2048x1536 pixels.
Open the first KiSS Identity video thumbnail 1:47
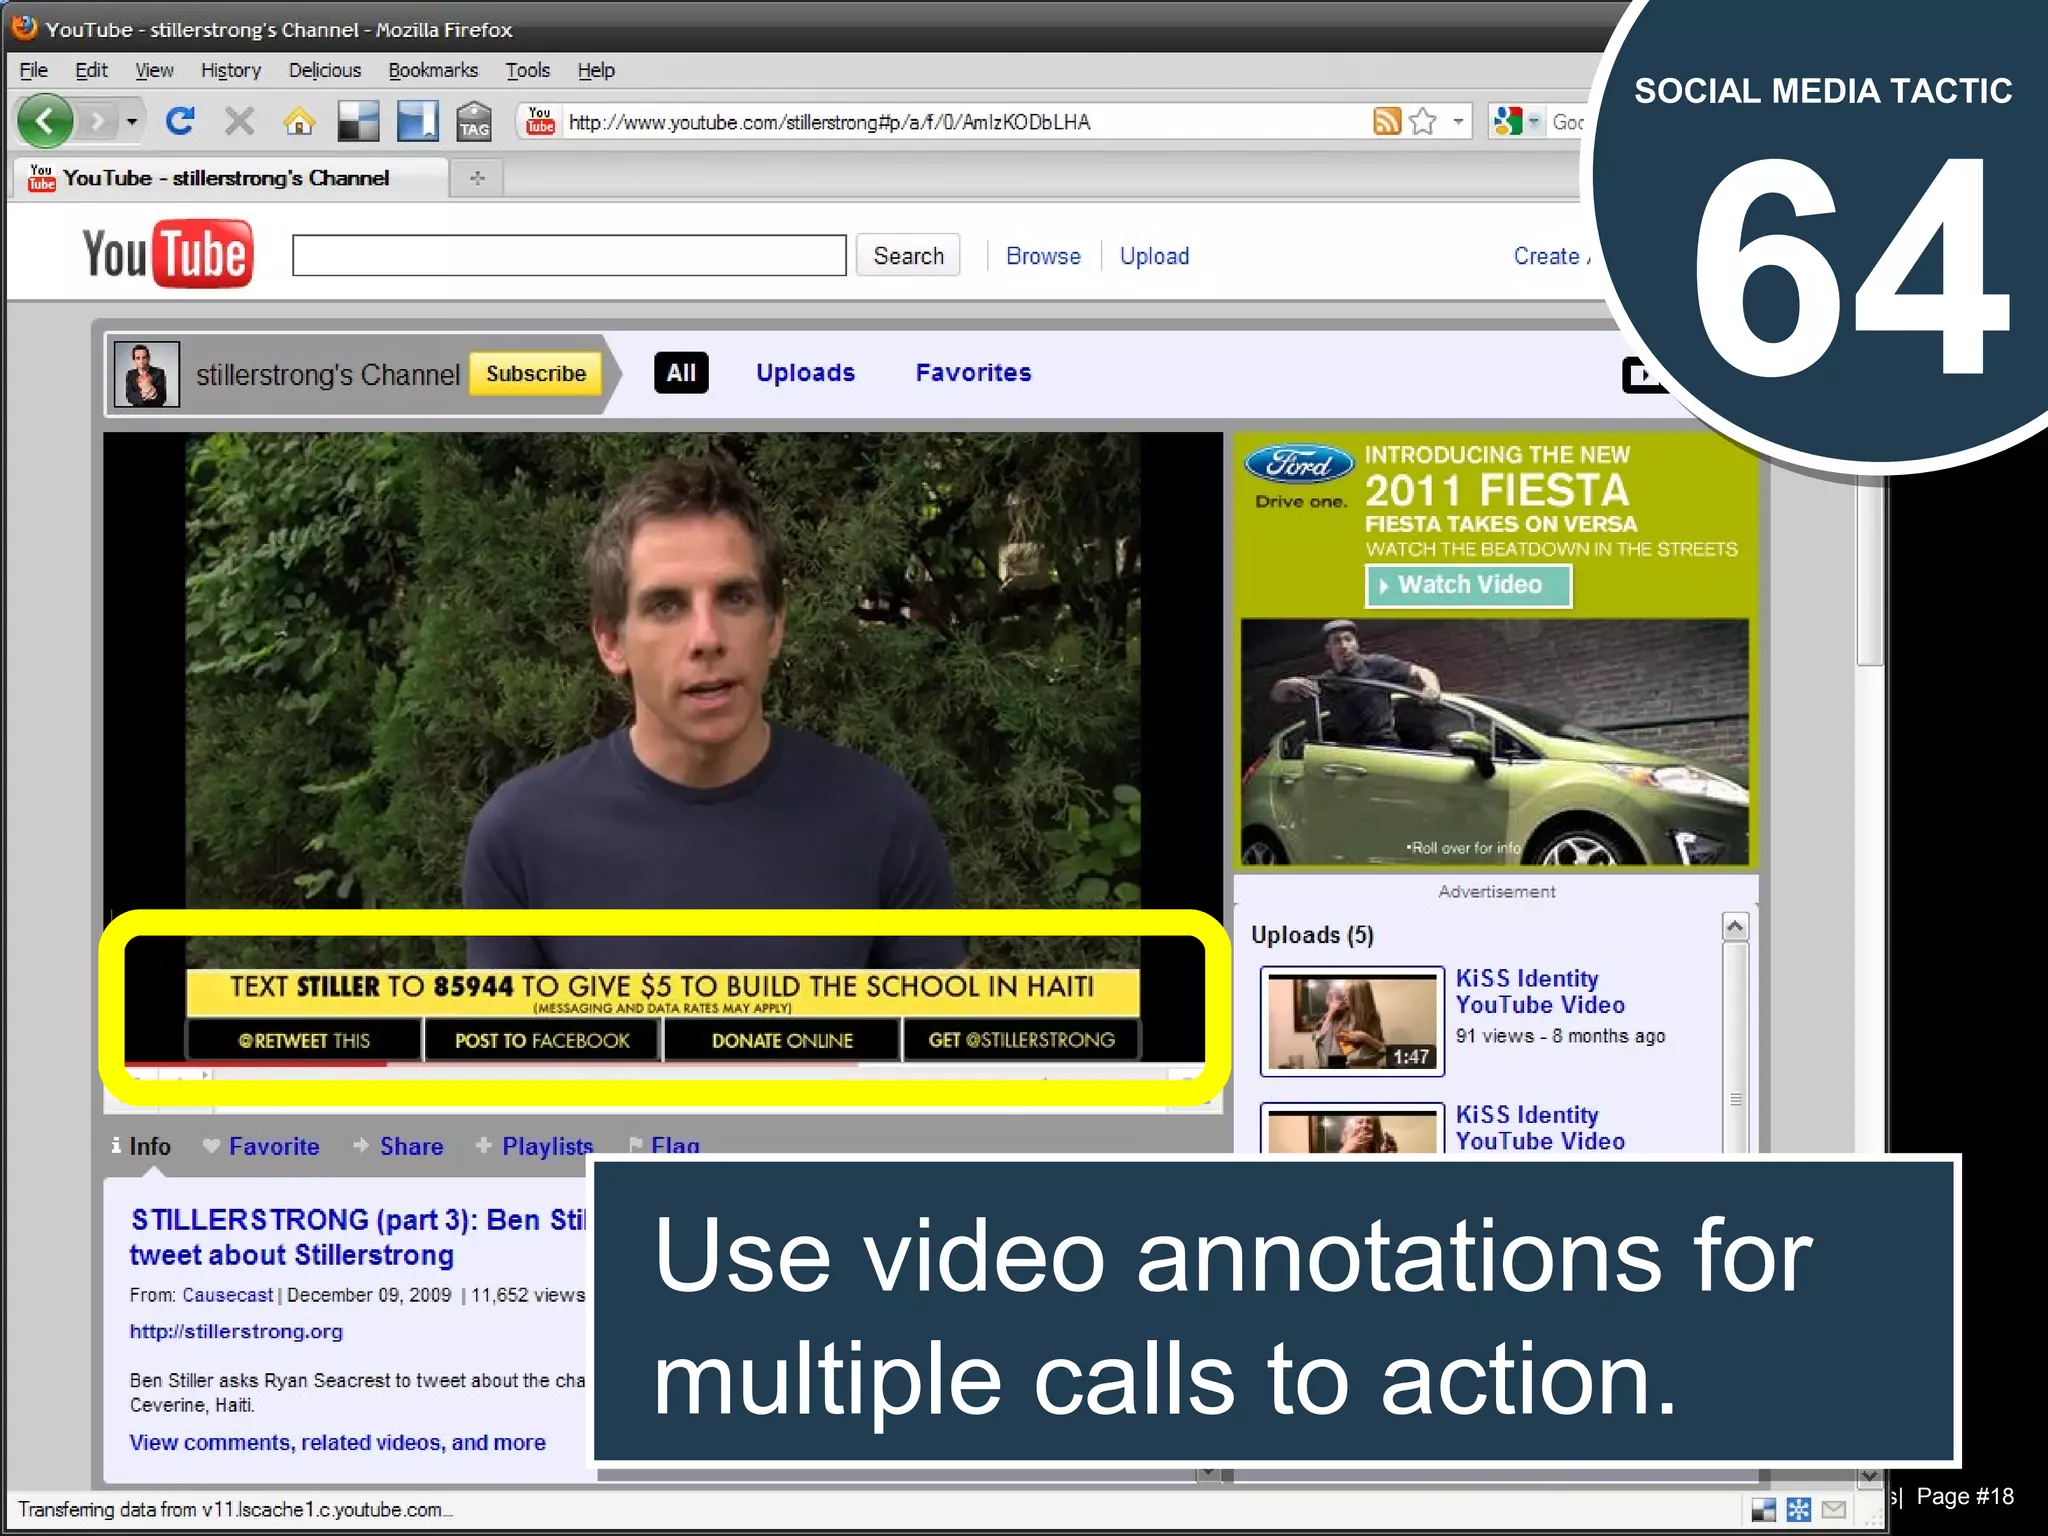click(1352, 1021)
